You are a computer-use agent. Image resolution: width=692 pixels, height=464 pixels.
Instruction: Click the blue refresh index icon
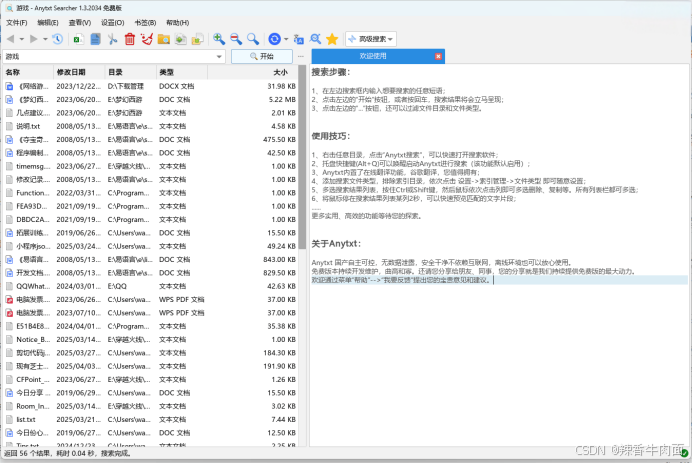coord(275,39)
